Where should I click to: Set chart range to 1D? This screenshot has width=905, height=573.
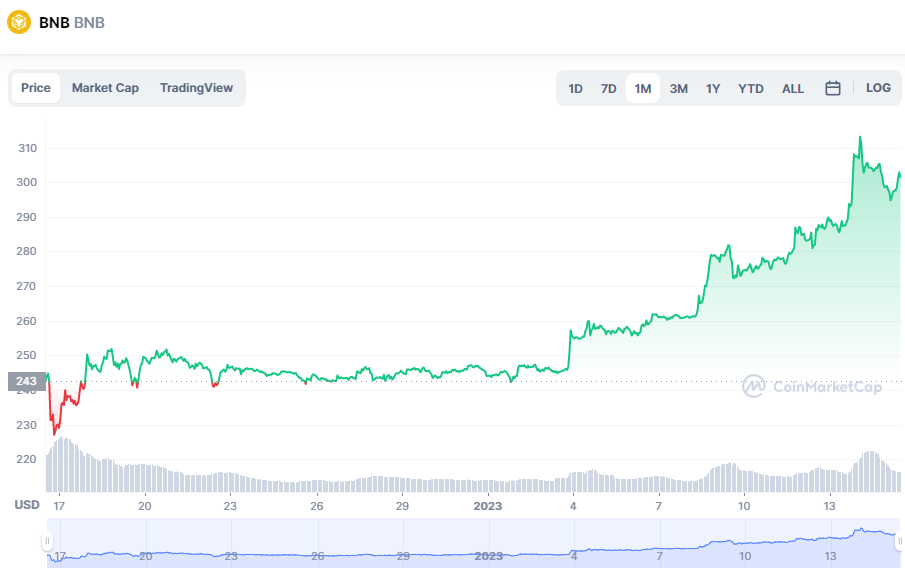575,88
